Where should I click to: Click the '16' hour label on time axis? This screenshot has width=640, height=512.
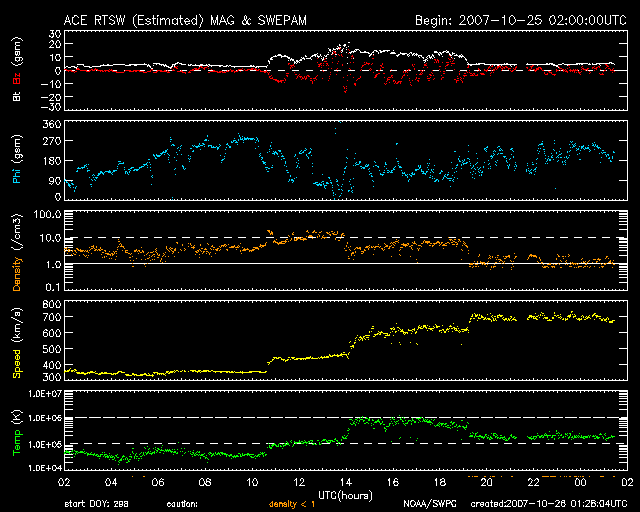(393, 482)
